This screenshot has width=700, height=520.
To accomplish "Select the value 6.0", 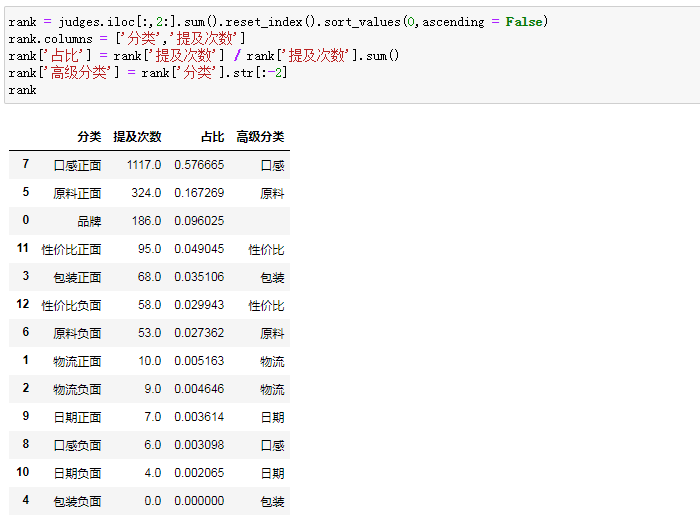I will pos(153,445).
